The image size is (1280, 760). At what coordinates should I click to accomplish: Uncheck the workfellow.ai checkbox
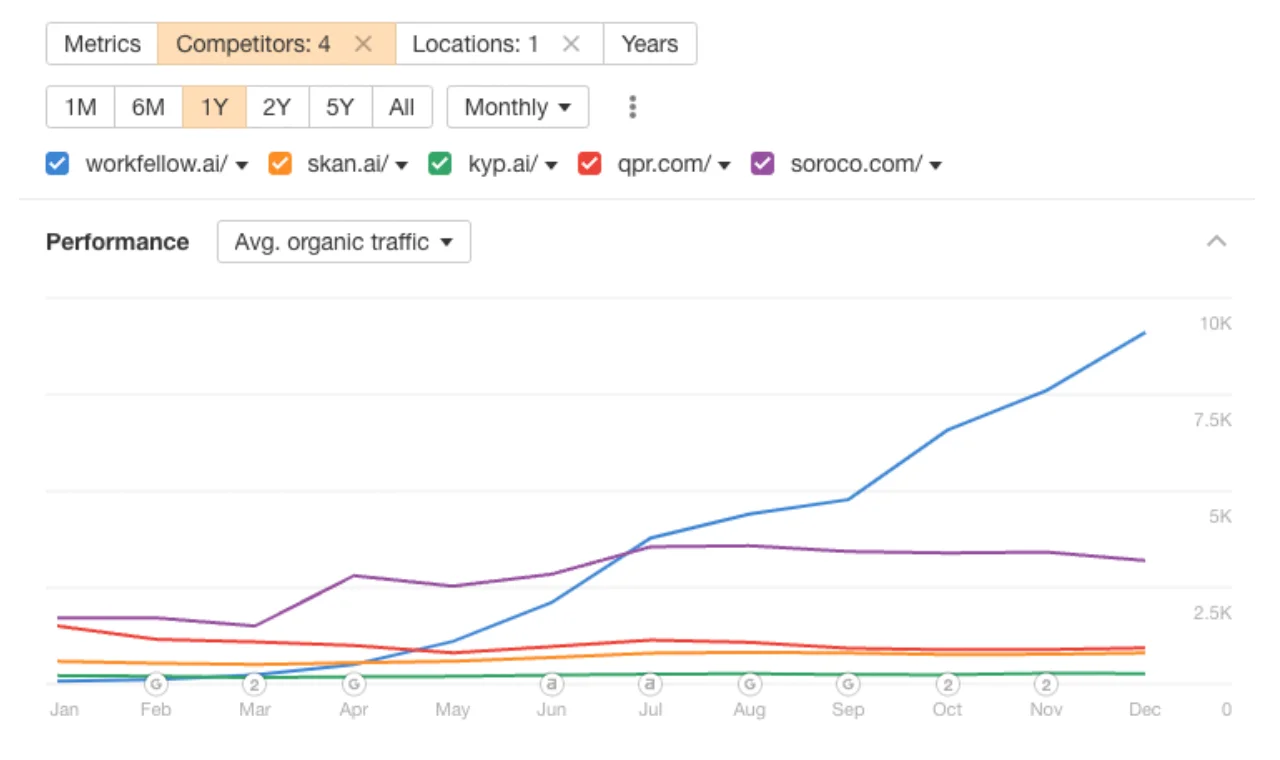[x=57, y=163]
